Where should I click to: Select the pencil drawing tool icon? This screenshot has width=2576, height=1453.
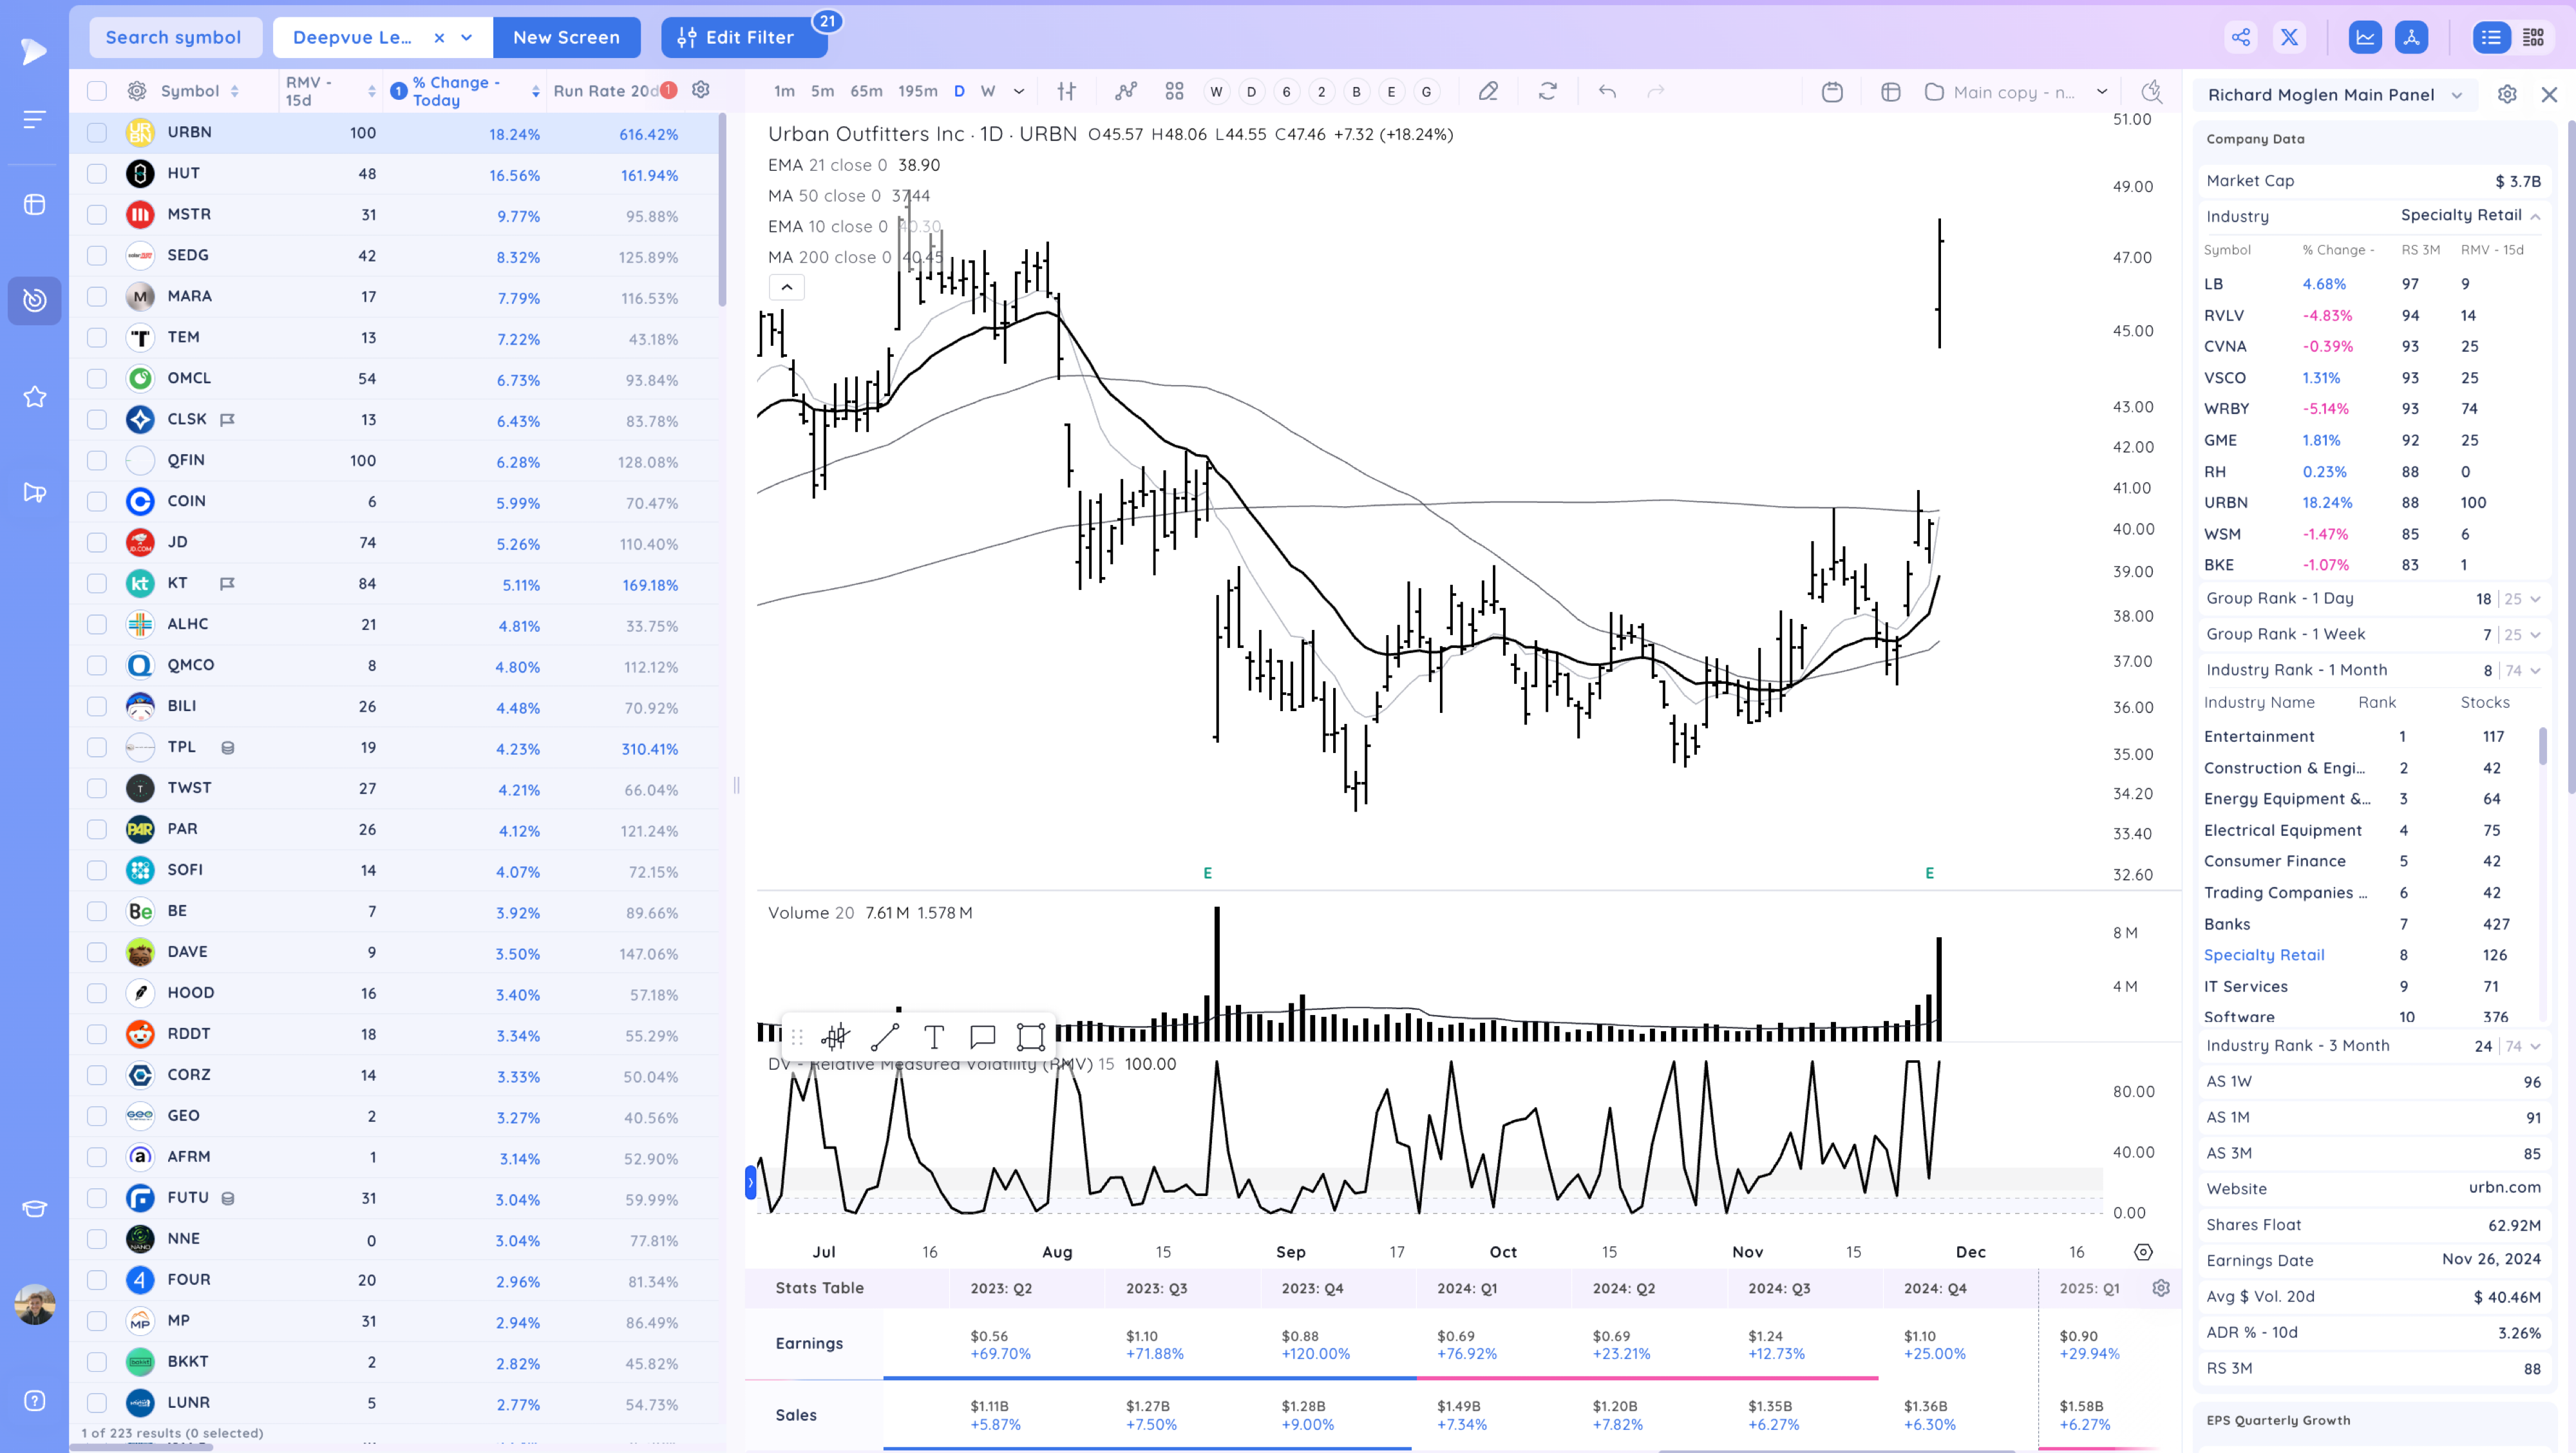tap(1488, 91)
